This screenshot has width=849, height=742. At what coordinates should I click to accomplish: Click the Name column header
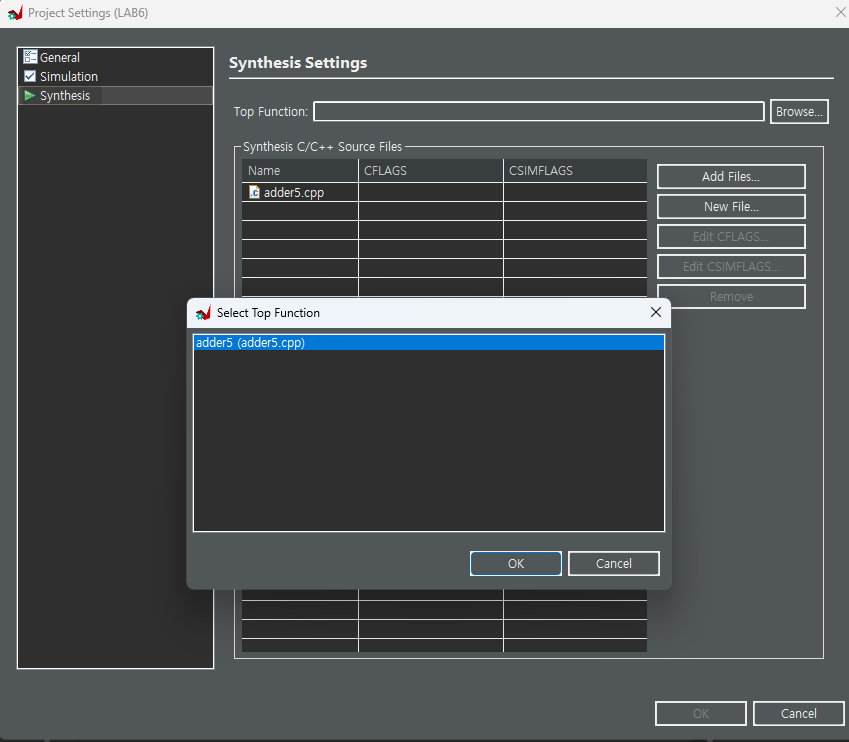click(x=300, y=171)
